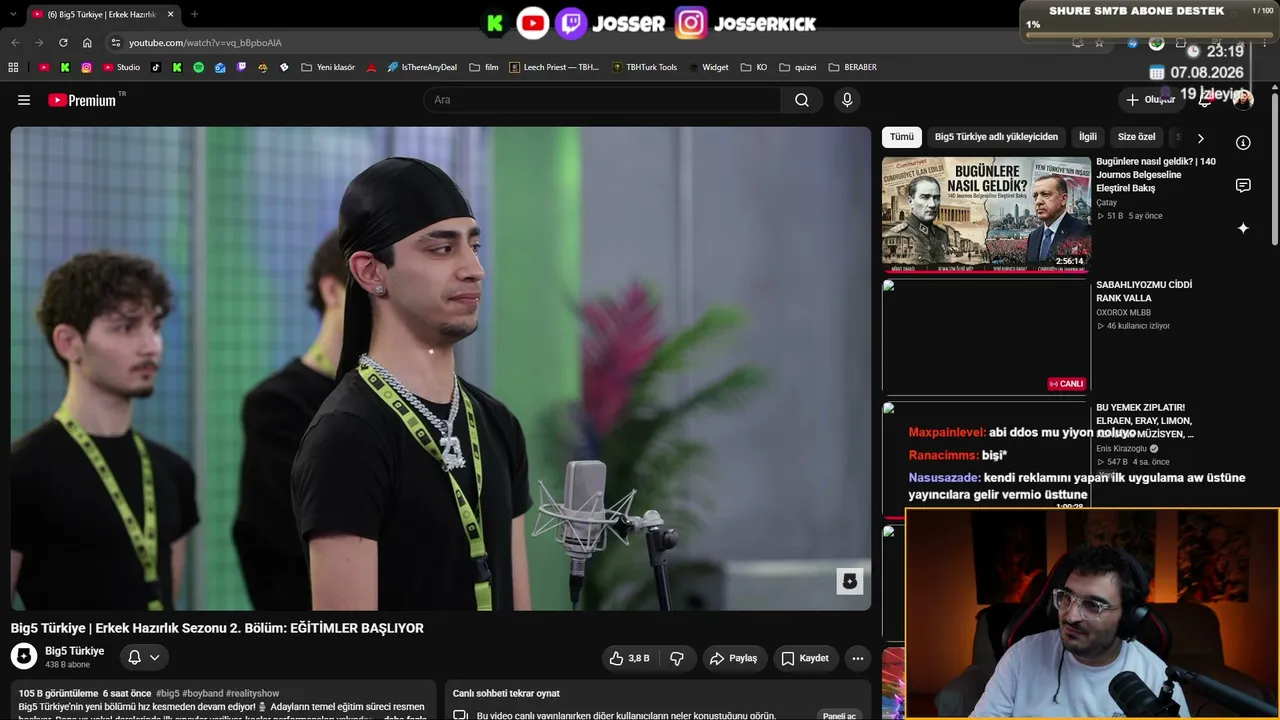
Task: Open the YouTube guide hamburger menu
Action: (x=24, y=100)
